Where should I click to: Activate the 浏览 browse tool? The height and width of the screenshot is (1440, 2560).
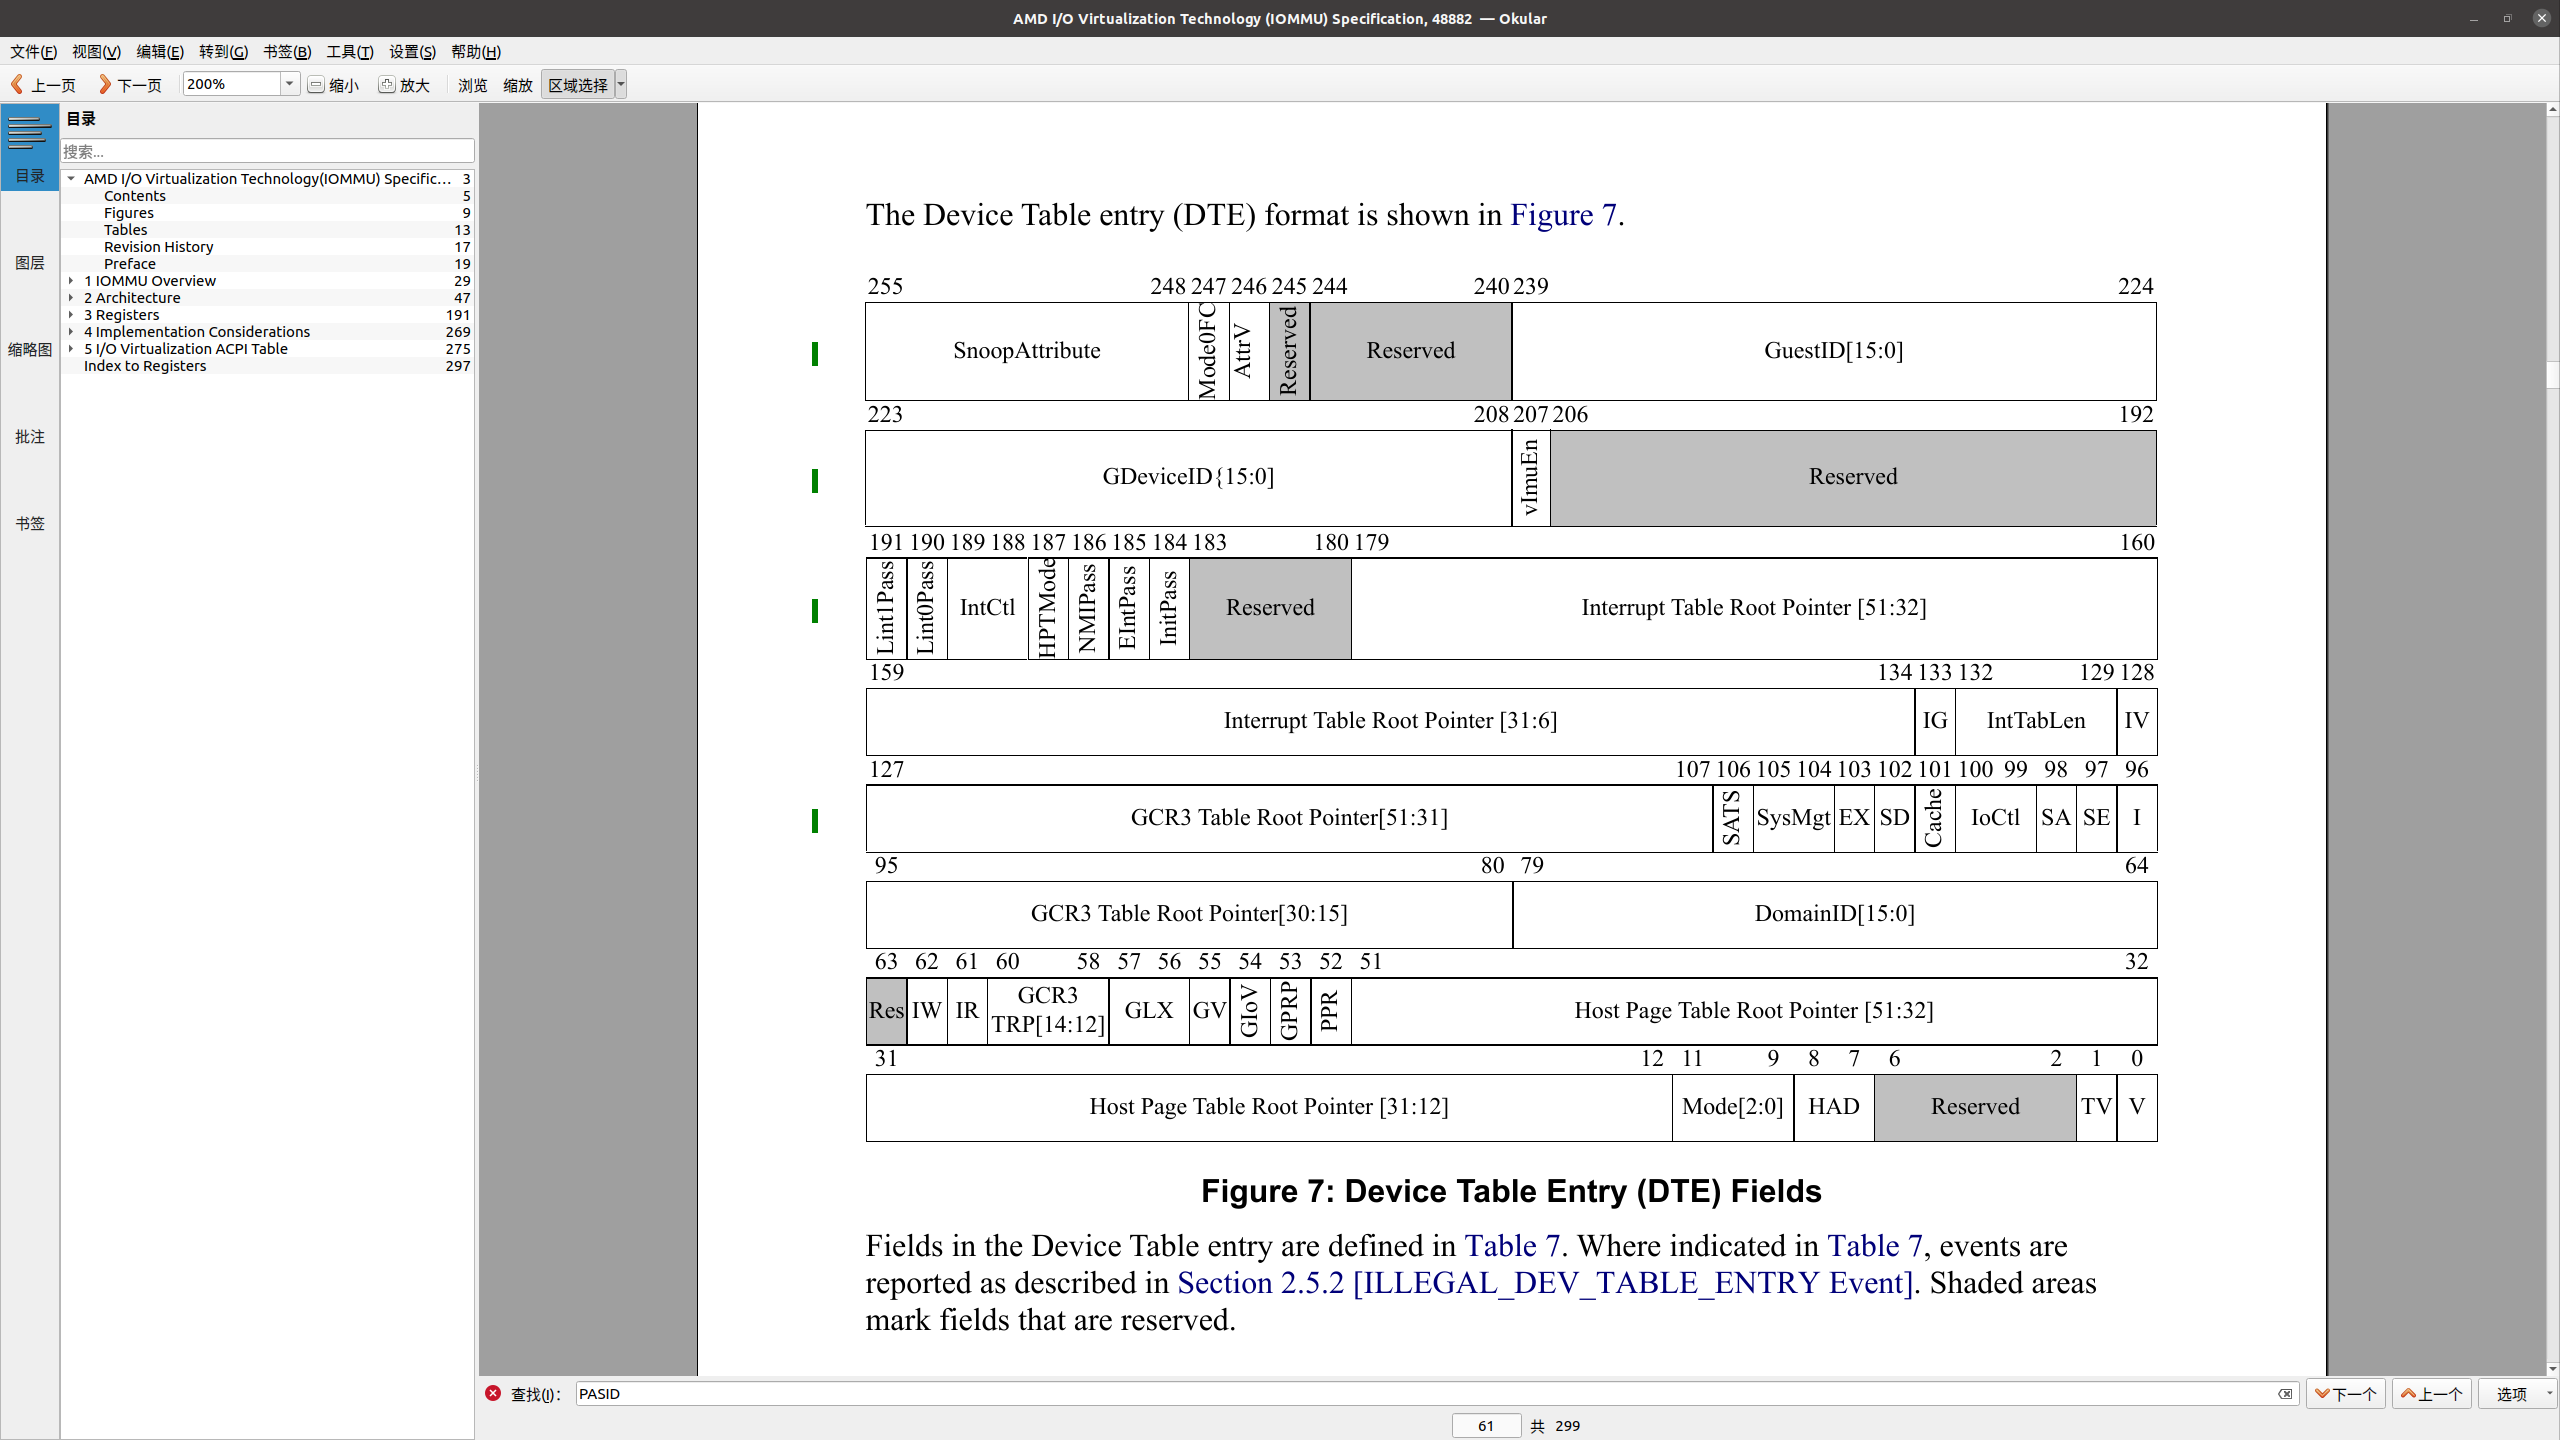pos(470,84)
